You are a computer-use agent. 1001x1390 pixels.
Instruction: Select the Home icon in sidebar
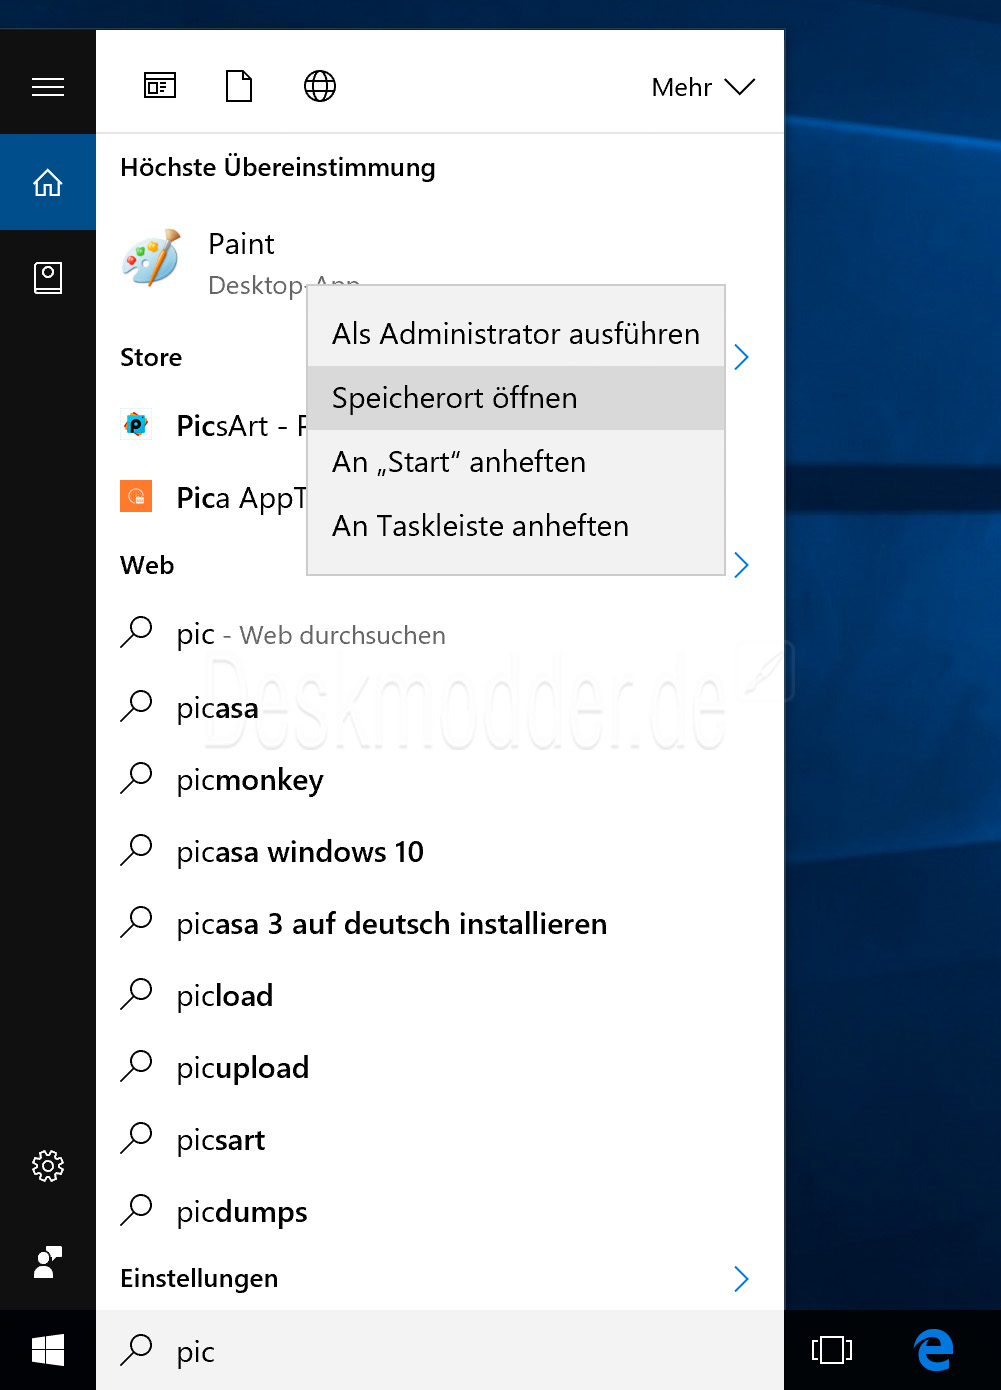pyautogui.click(x=48, y=183)
